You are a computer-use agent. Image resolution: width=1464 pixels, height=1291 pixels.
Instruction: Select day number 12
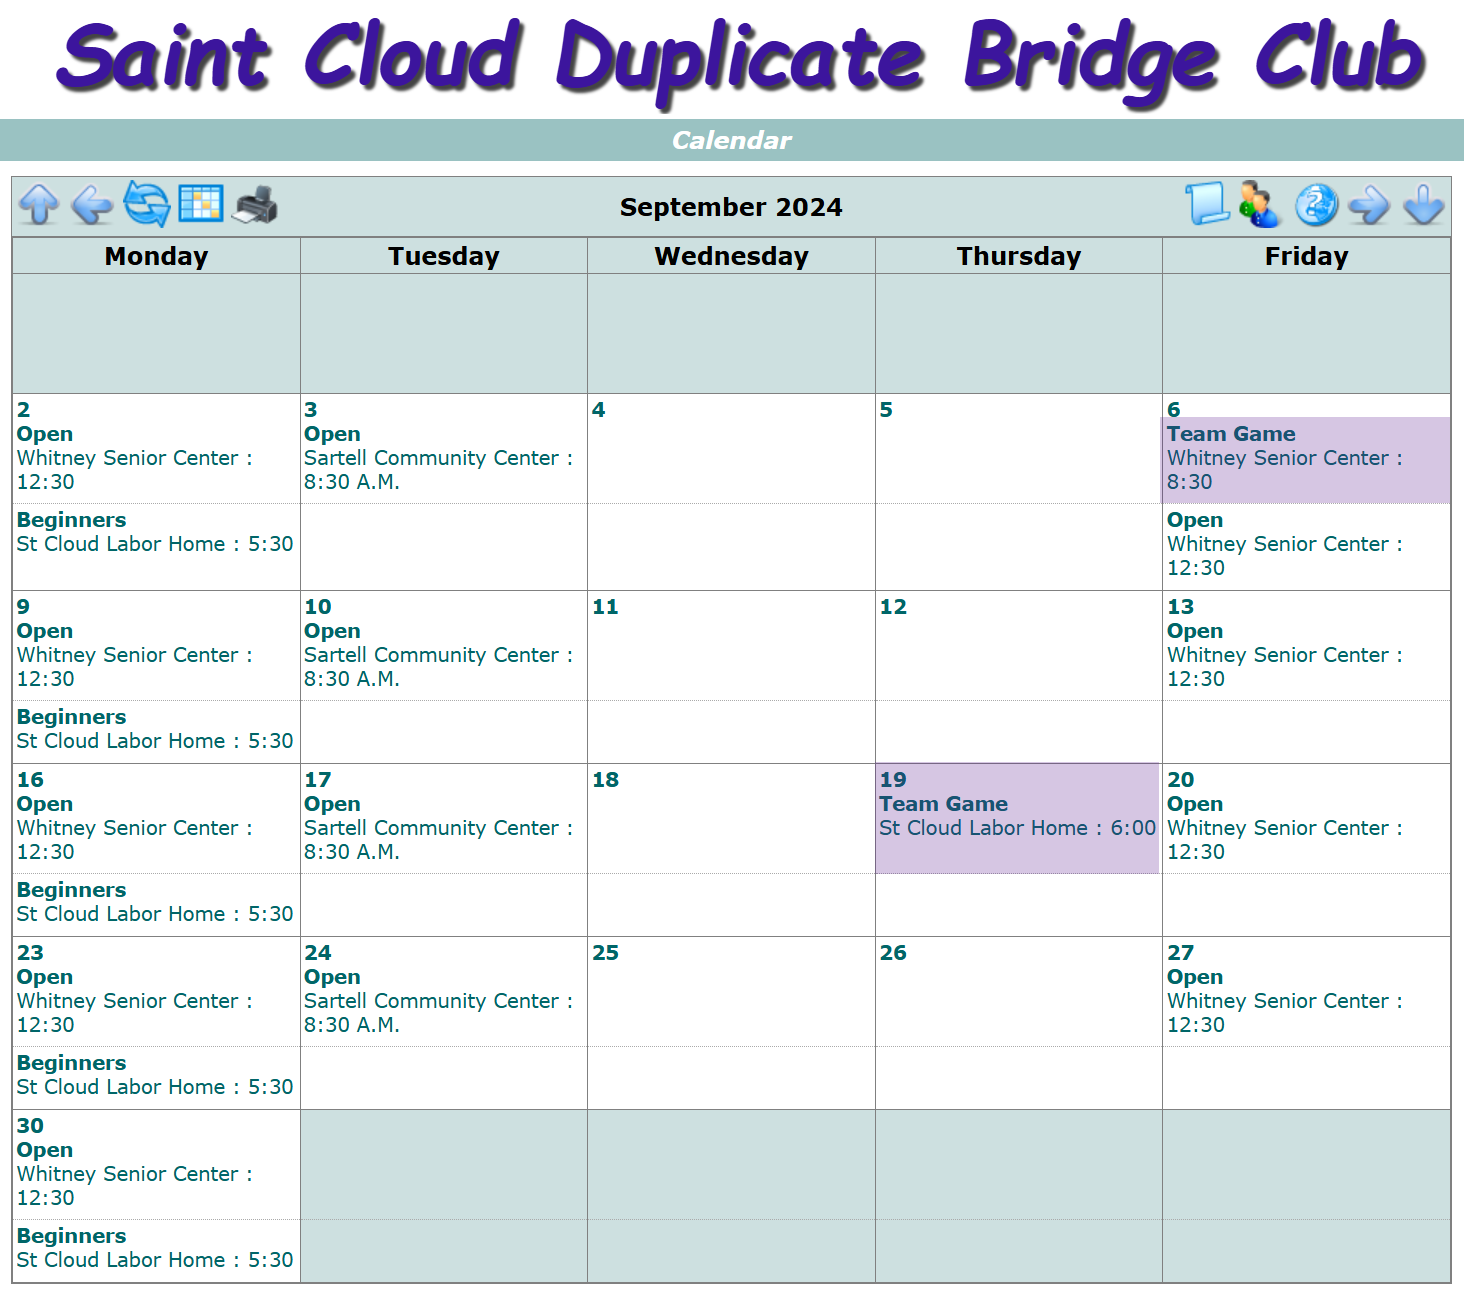(x=893, y=607)
